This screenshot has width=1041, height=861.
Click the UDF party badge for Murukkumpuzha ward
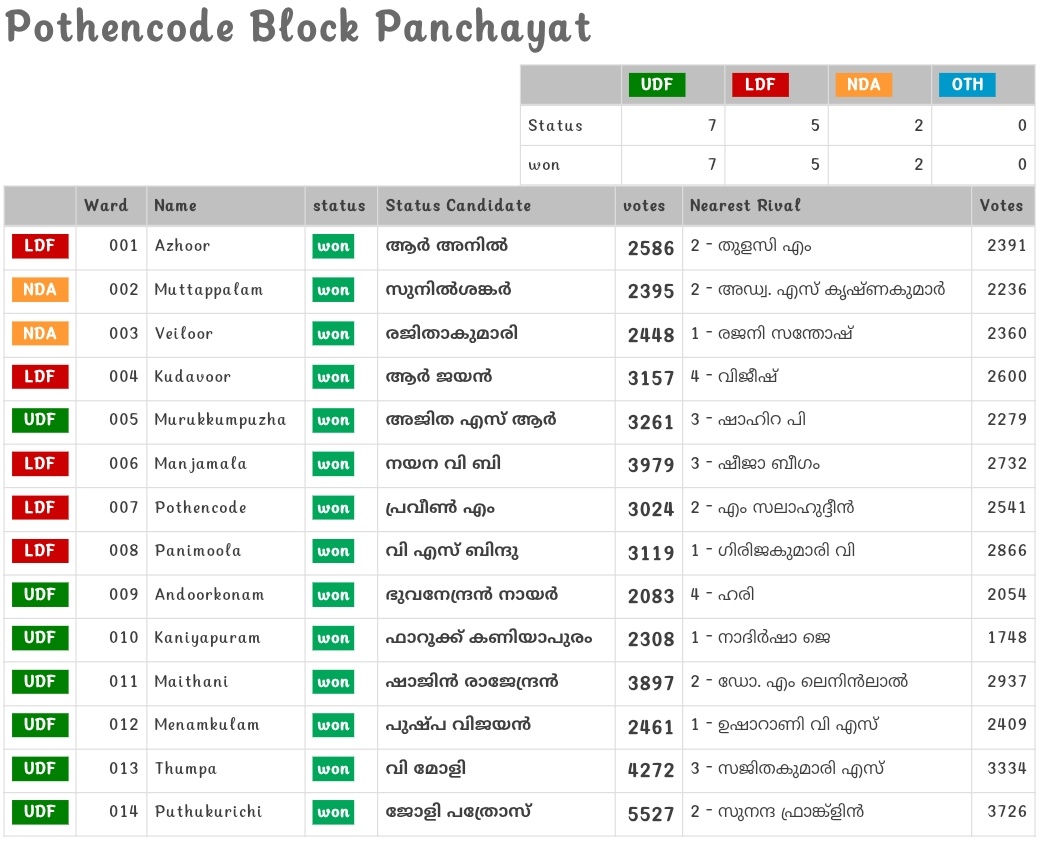(40, 420)
